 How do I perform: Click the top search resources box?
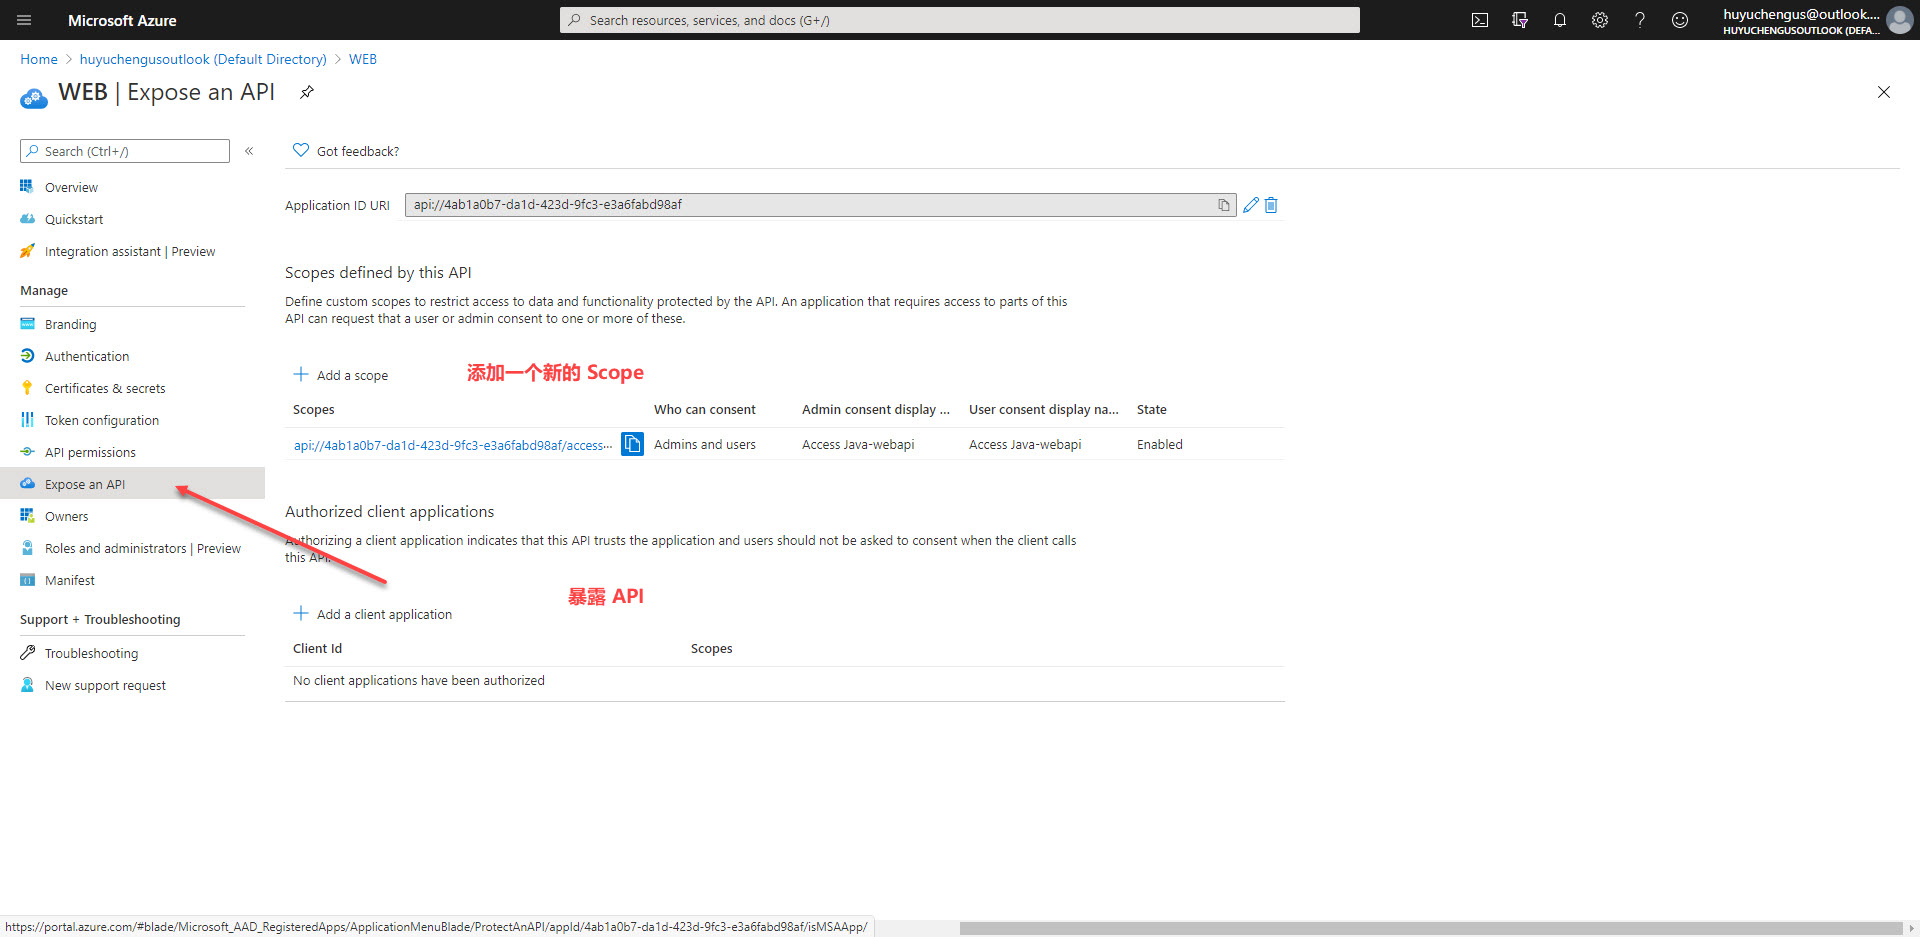pyautogui.click(x=960, y=20)
